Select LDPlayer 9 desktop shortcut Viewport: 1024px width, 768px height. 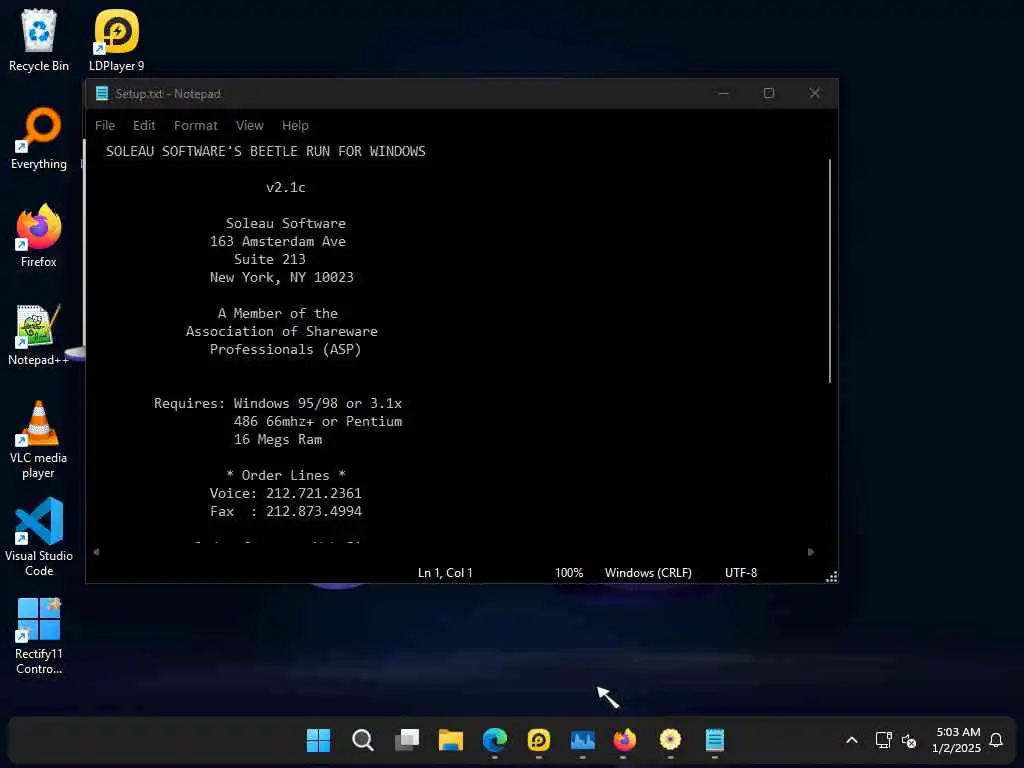pyautogui.click(x=116, y=40)
